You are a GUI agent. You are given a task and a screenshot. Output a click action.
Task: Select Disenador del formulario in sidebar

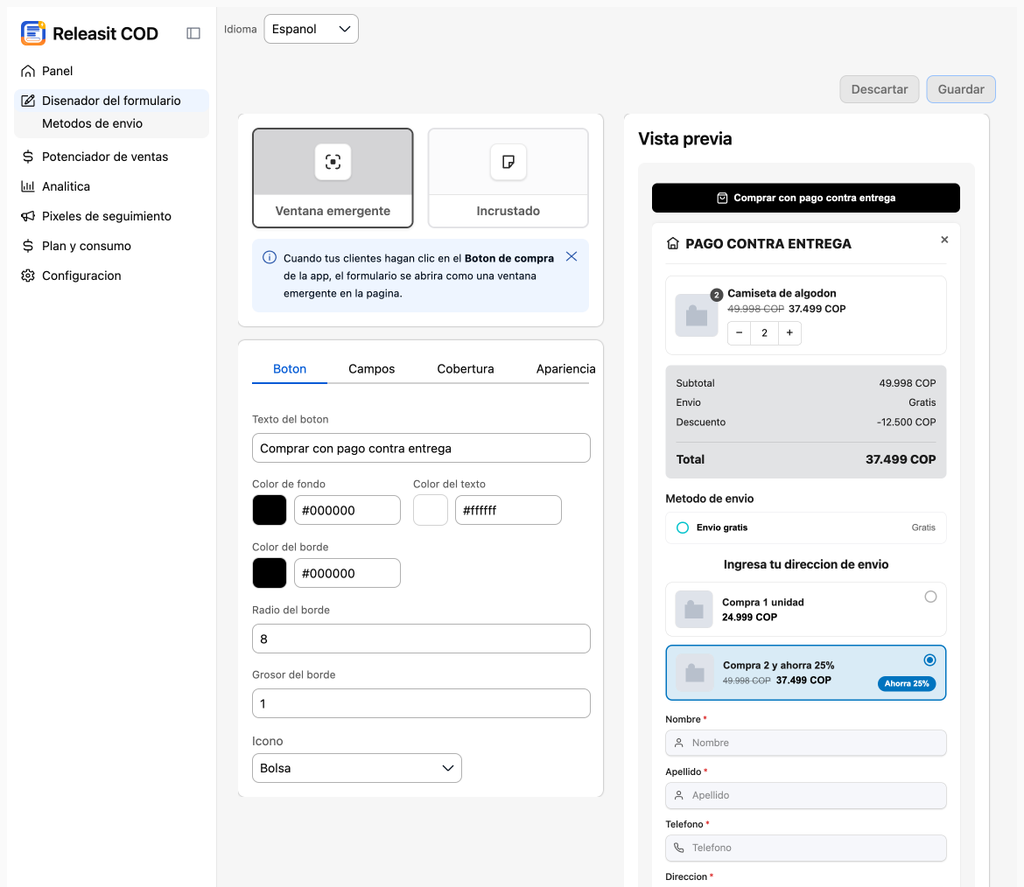point(111,101)
